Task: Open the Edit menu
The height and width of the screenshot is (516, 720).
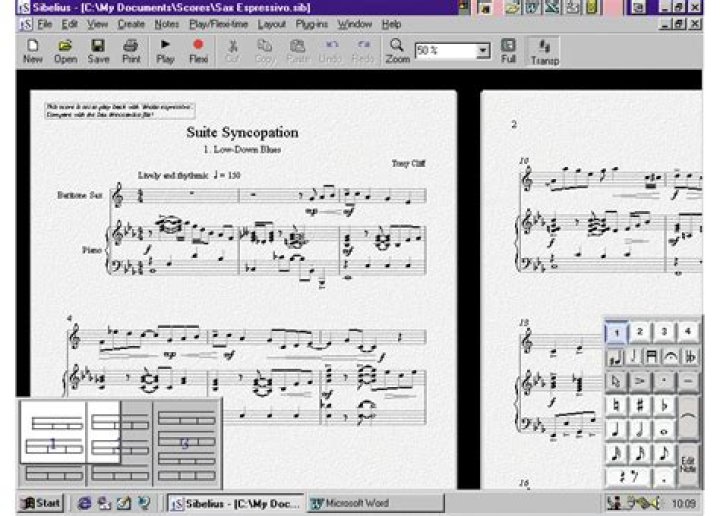Action: pyautogui.click(x=70, y=24)
